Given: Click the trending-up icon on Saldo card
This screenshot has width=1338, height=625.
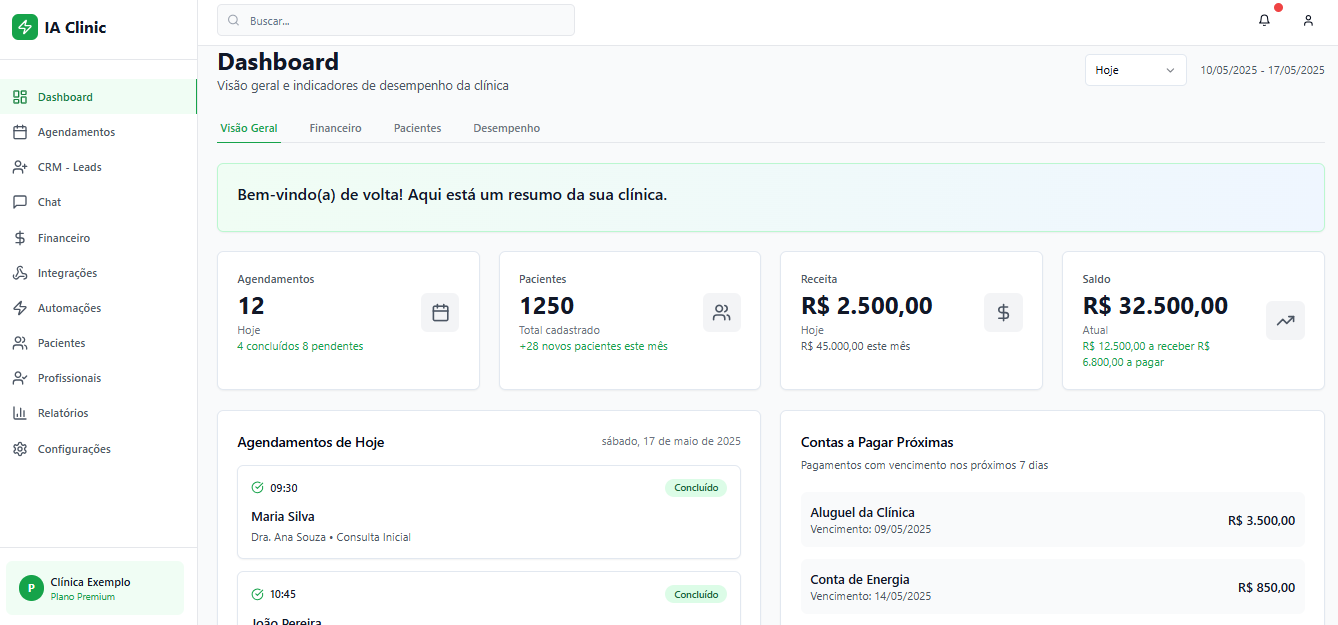Looking at the screenshot, I should click(x=1285, y=321).
